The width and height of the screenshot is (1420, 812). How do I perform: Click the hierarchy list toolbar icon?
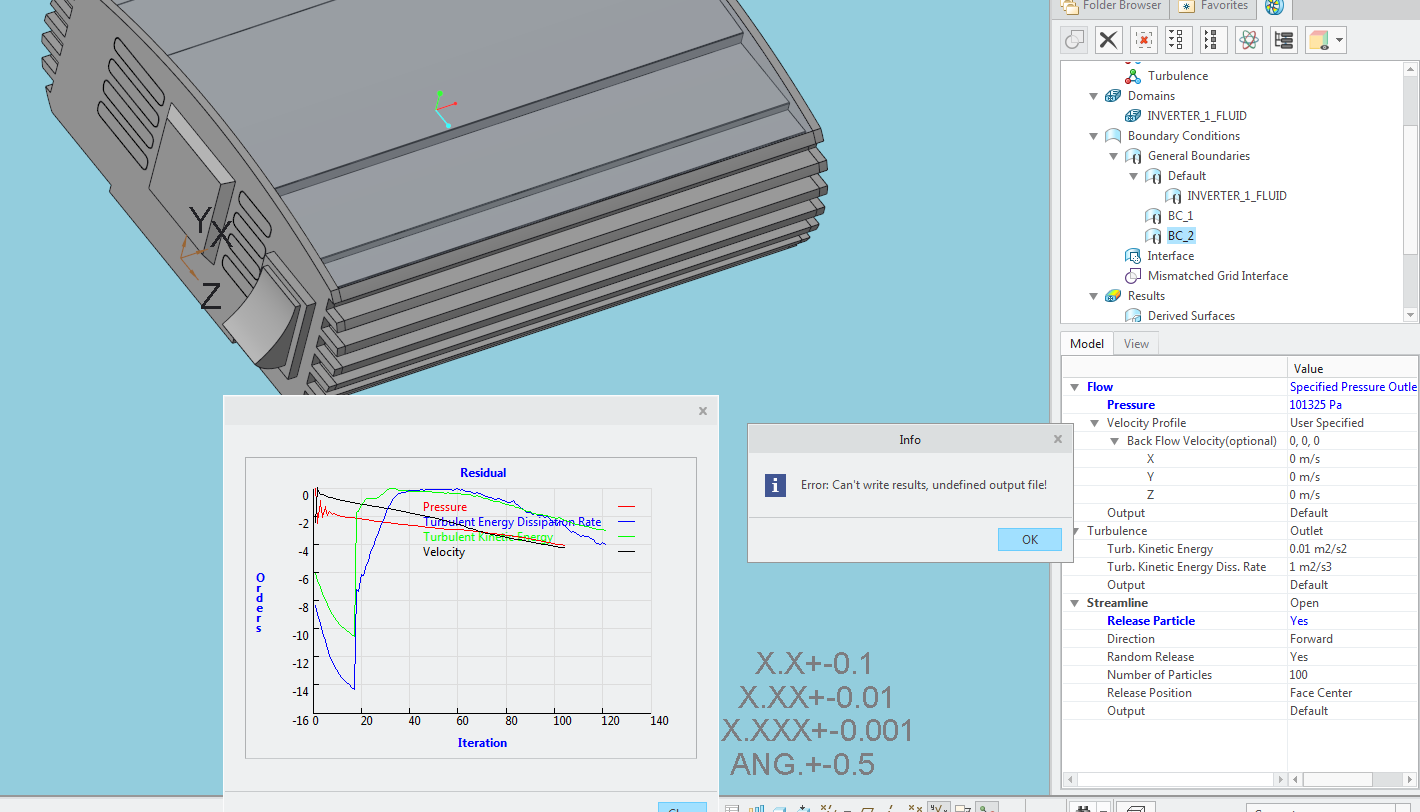[x=1283, y=39]
